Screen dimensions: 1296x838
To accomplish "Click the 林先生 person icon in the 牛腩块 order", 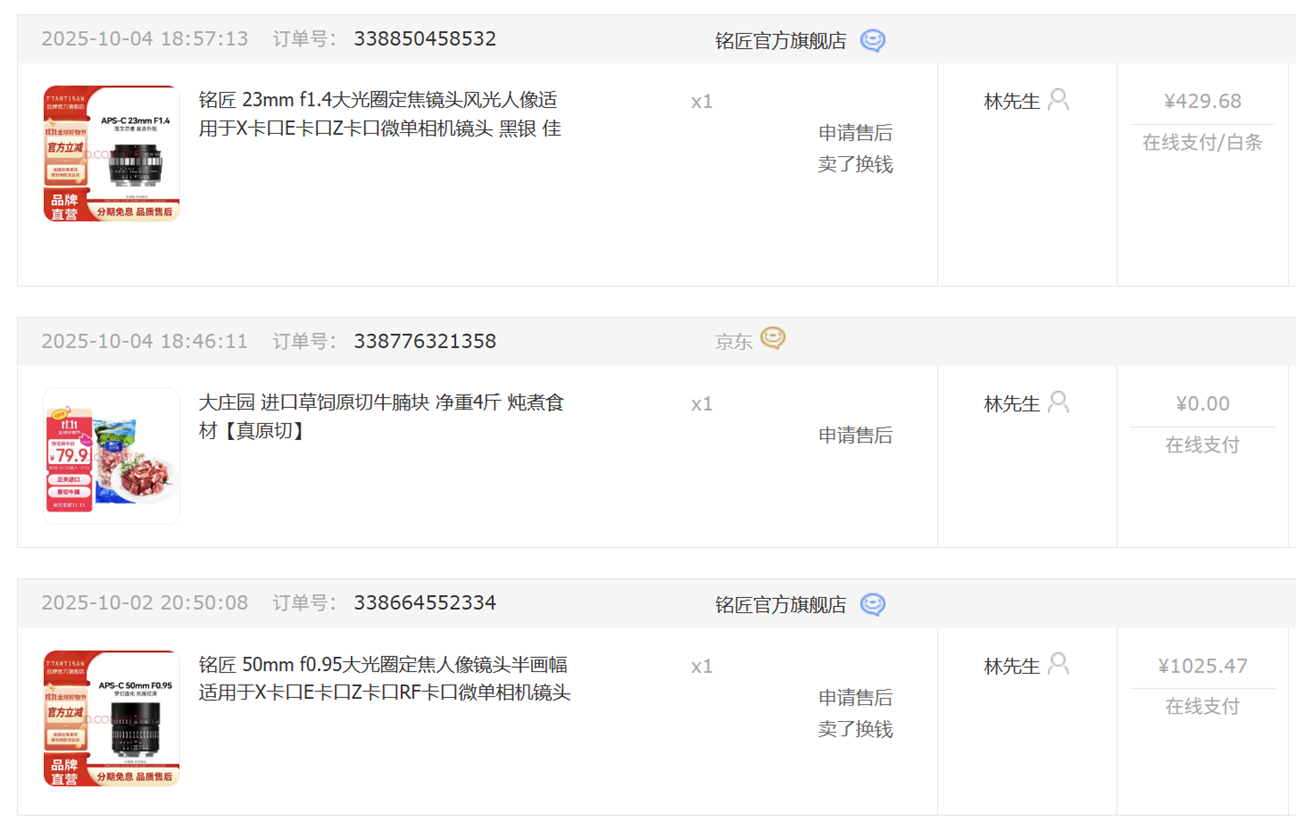I will pyautogui.click(x=1058, y=402).
